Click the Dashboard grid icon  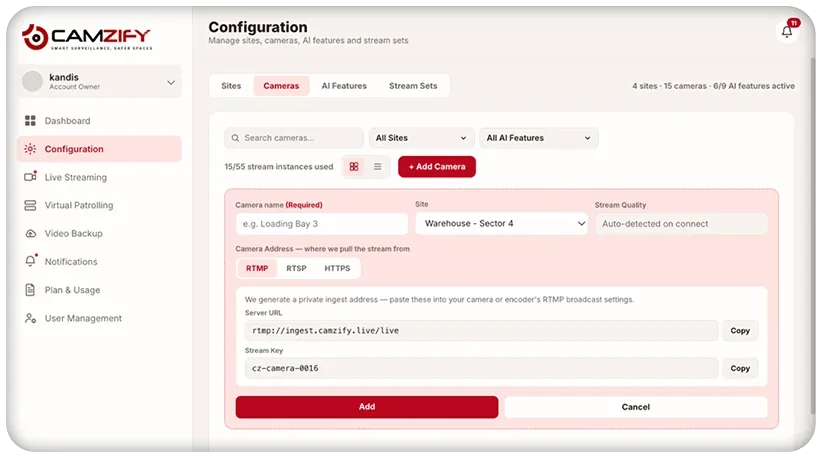(30, 120)
